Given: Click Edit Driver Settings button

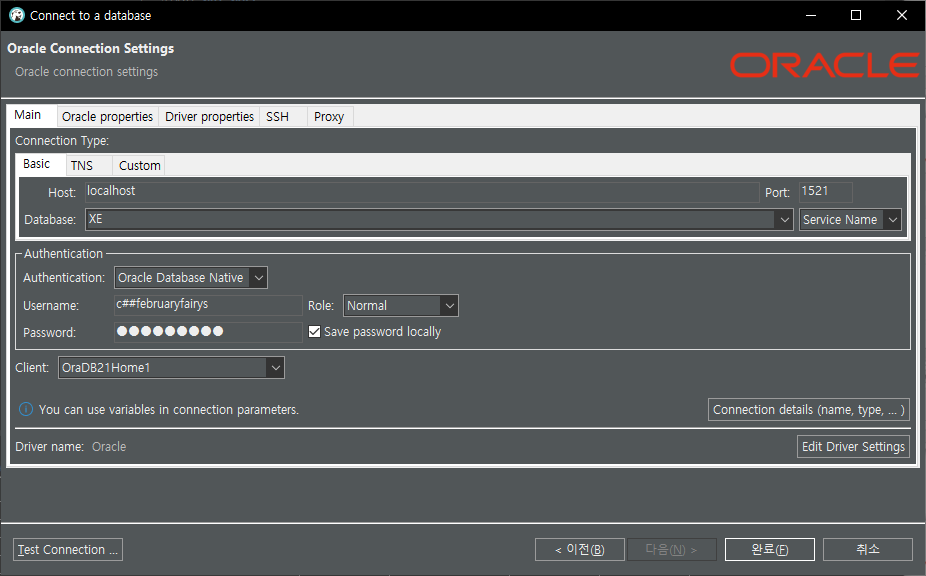Looking at the screenshot, I should (x=853, y=447).
